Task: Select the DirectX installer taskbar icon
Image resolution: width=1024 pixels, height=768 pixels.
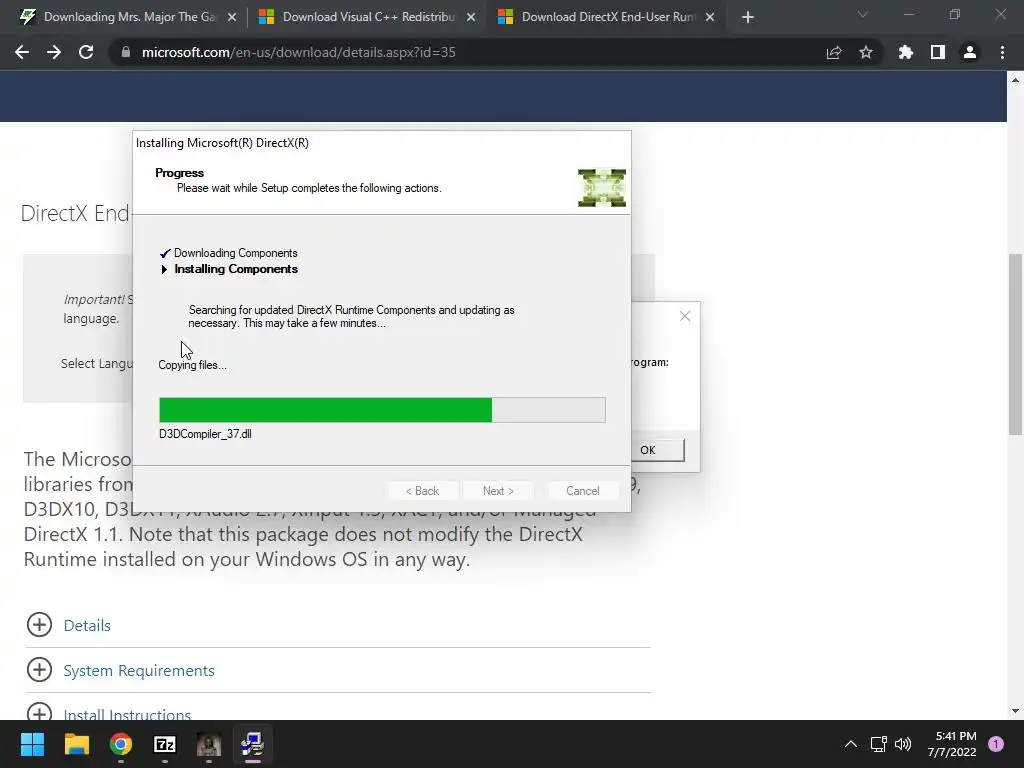Action: click(253, 744)
